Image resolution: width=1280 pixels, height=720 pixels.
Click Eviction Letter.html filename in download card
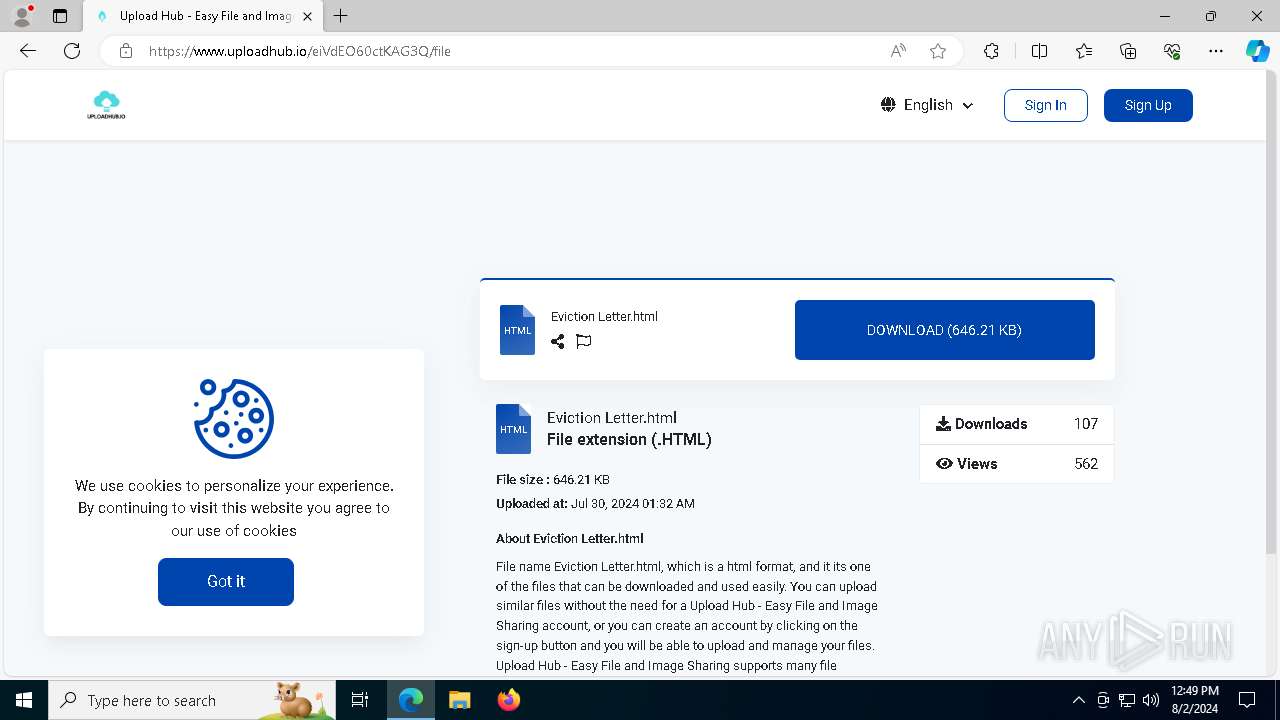[x=604, y=316]
